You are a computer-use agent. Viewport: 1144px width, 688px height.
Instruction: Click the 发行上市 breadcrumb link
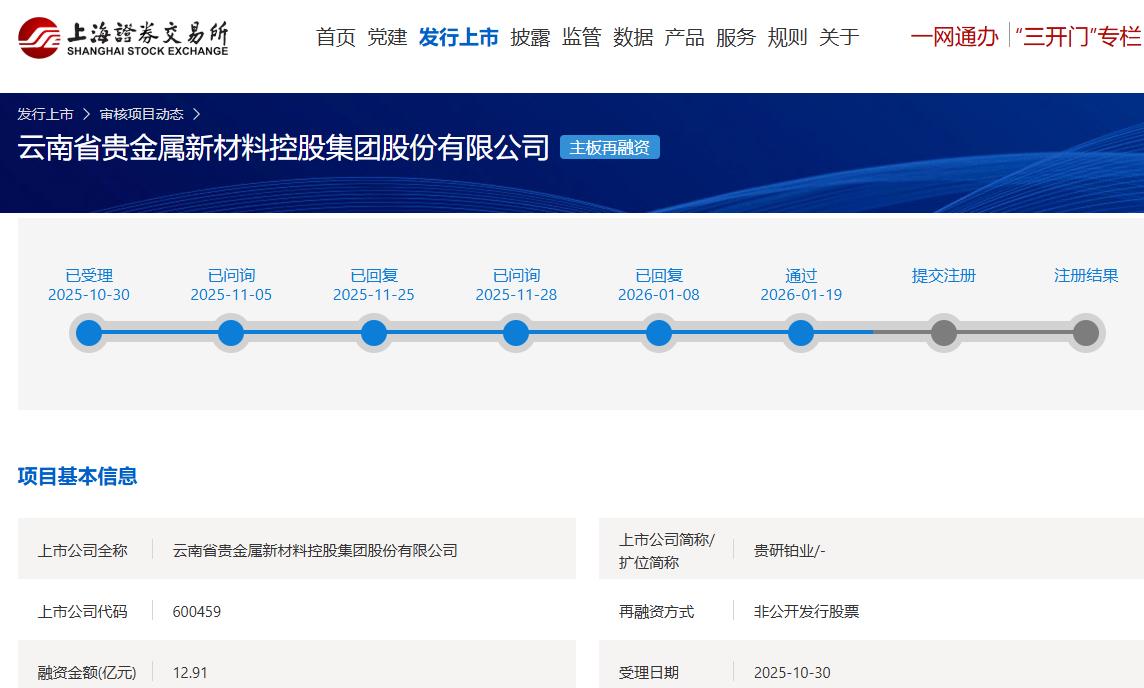click(x=45, y=114)
